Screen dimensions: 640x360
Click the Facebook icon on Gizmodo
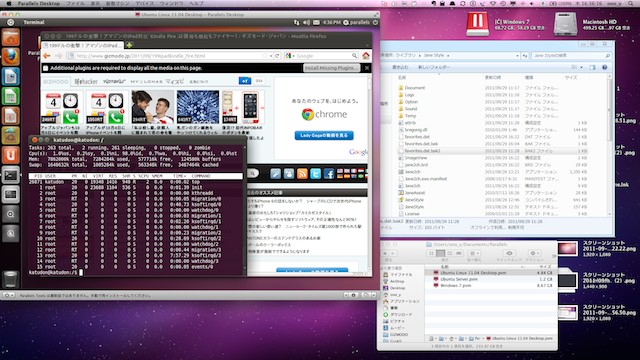click(x=329, y=174)
